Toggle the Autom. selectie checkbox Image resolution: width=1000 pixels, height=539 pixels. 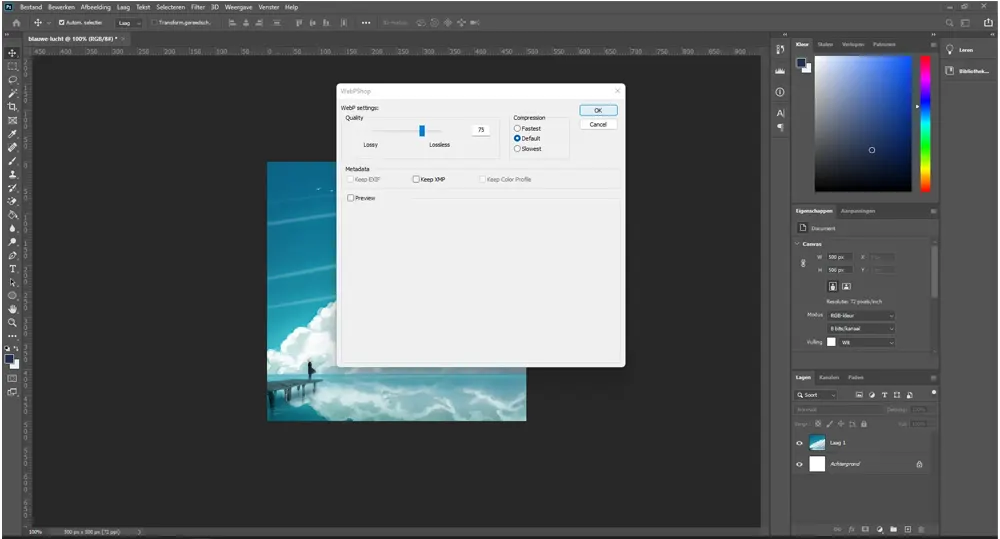tap(62, 22)
